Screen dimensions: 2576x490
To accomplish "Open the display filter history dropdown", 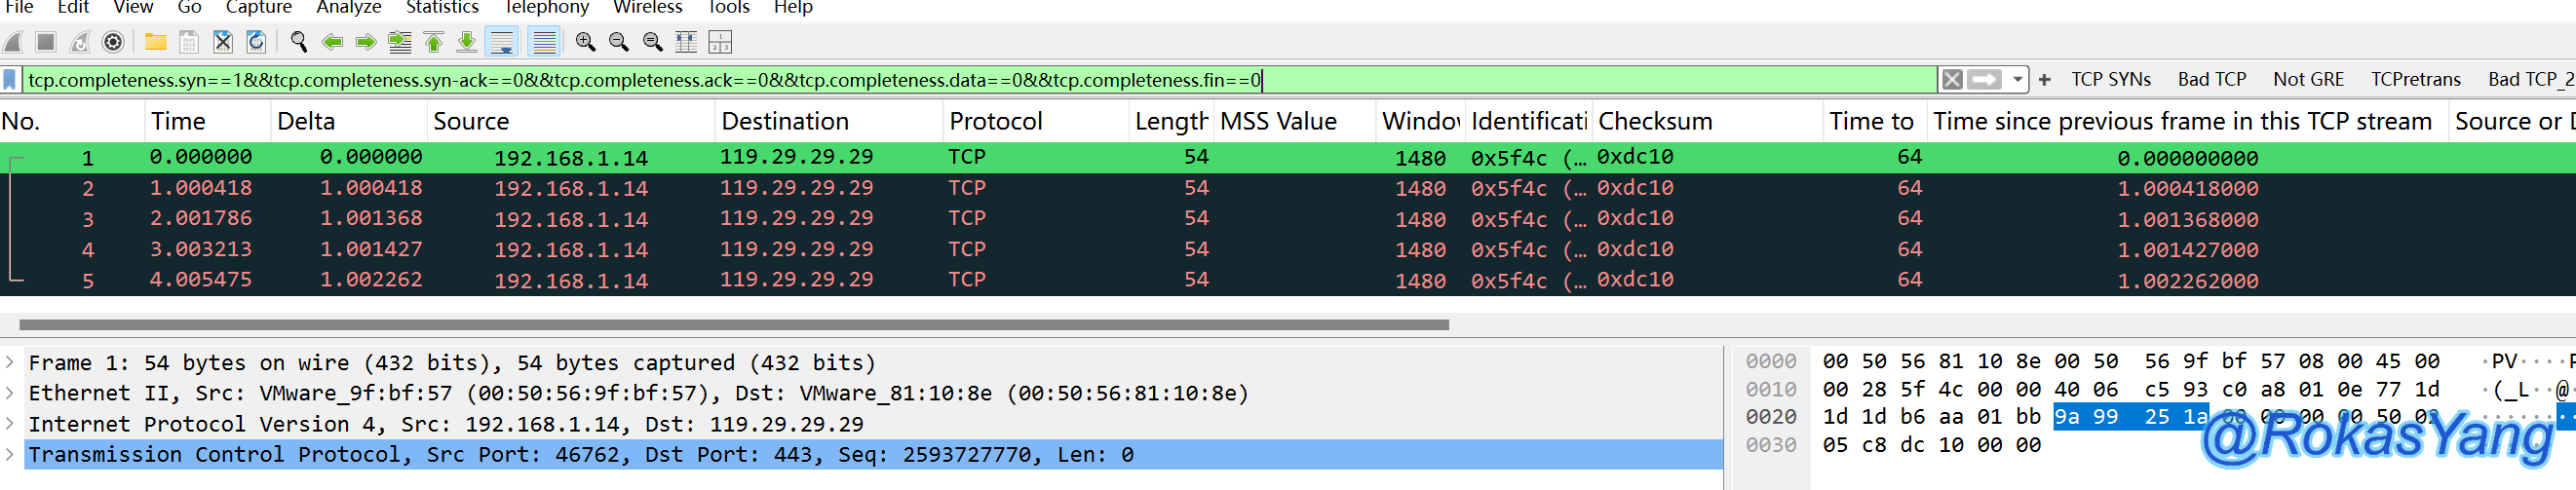I will pyautogui.click(x=2018, y=79).
